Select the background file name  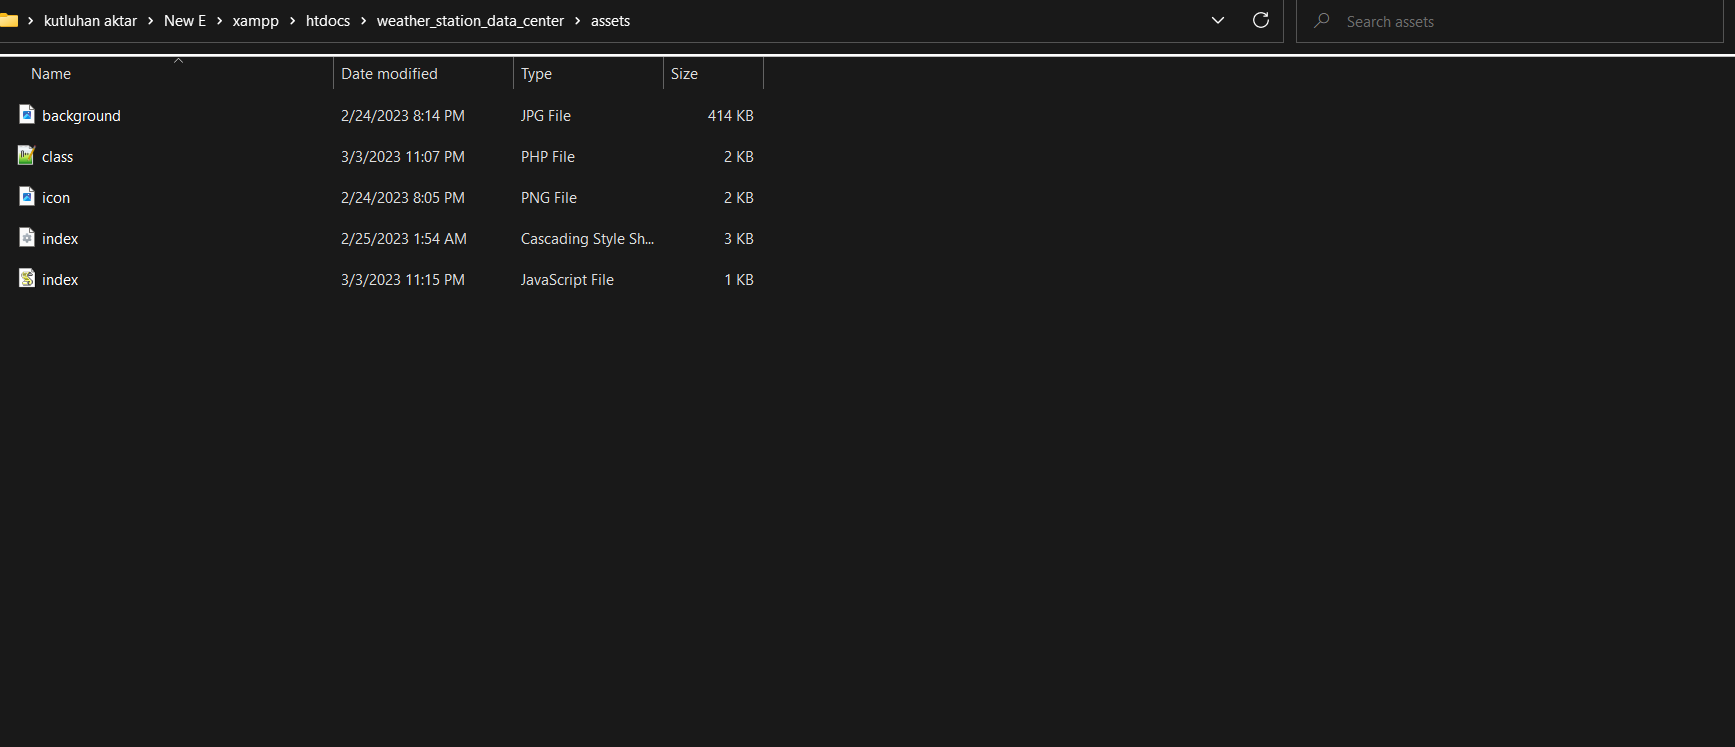[x=81, y=116]
